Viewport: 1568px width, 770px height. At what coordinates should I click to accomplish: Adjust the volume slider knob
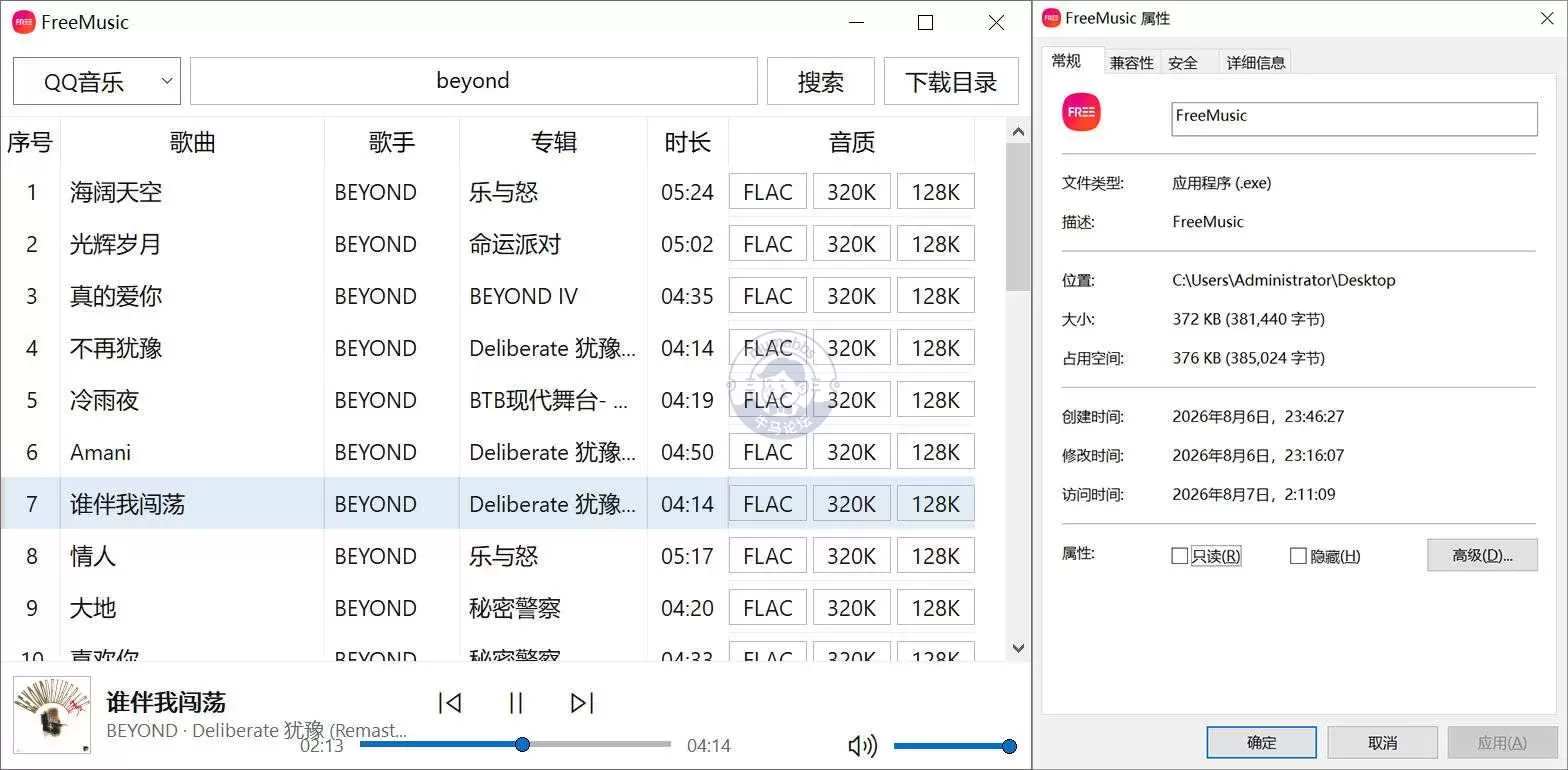click(1009, 746)
